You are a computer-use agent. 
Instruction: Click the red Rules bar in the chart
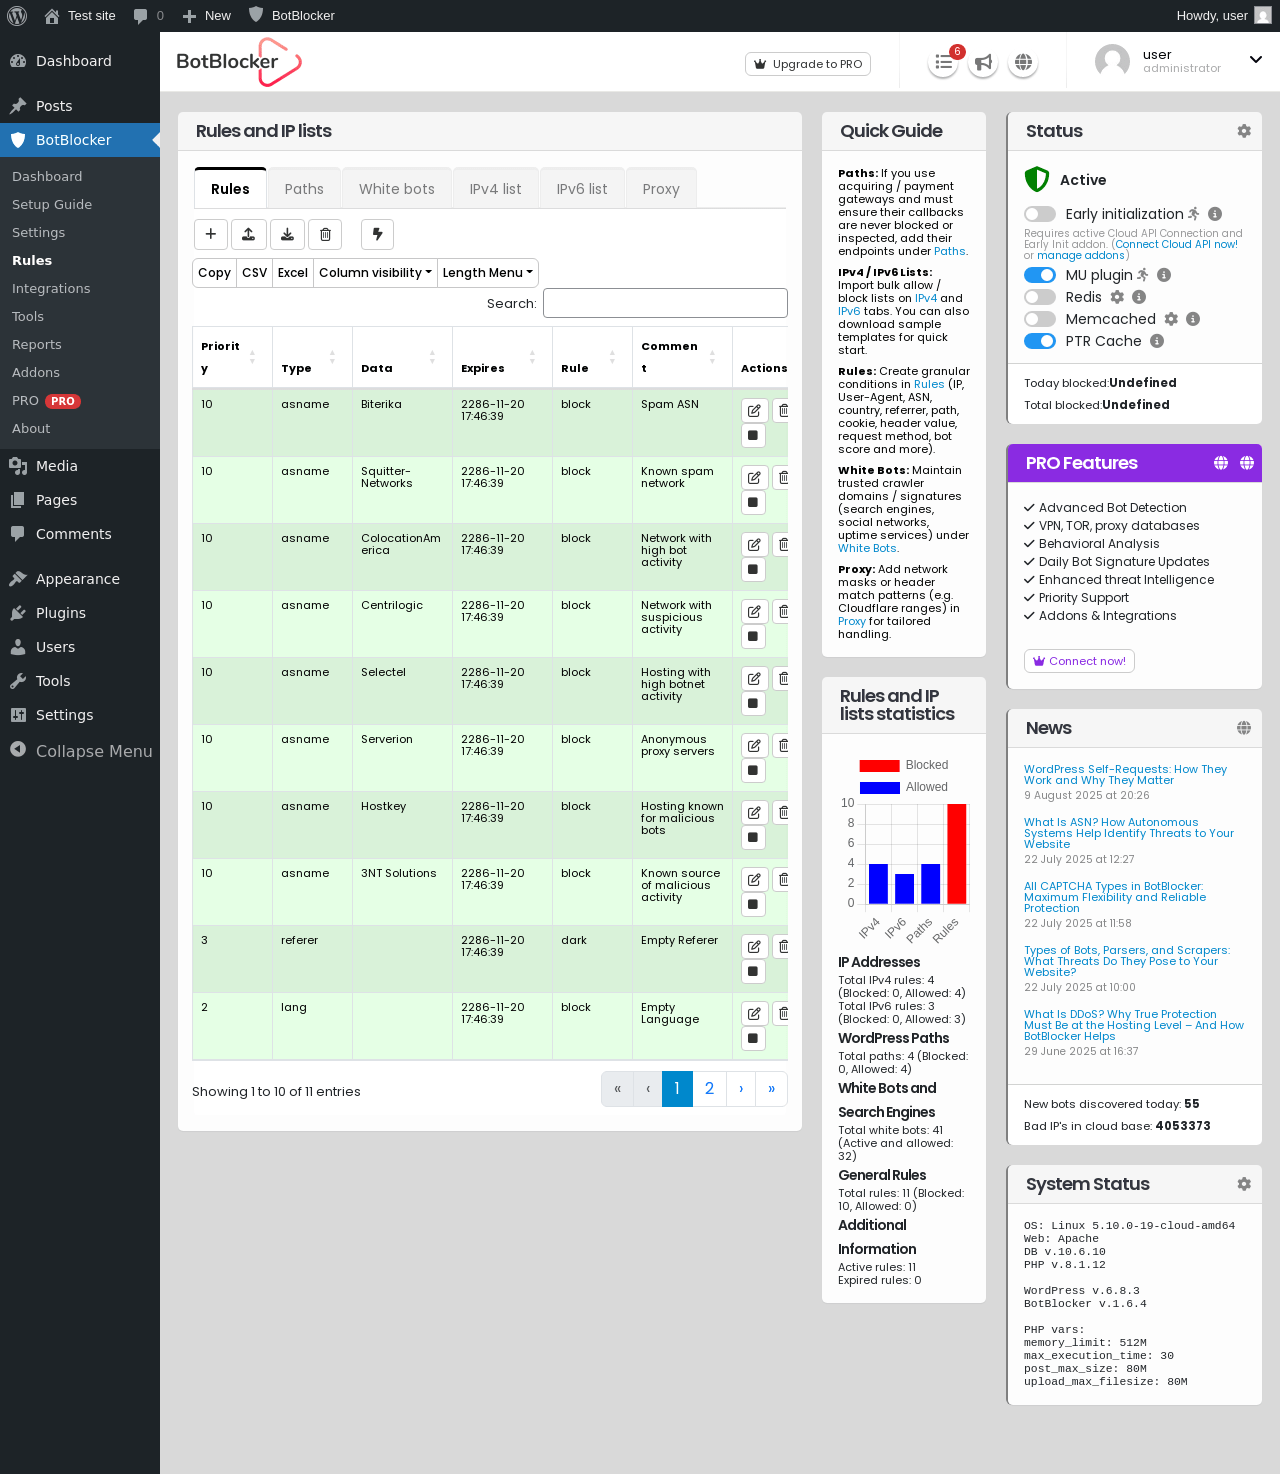coord(957,854)
